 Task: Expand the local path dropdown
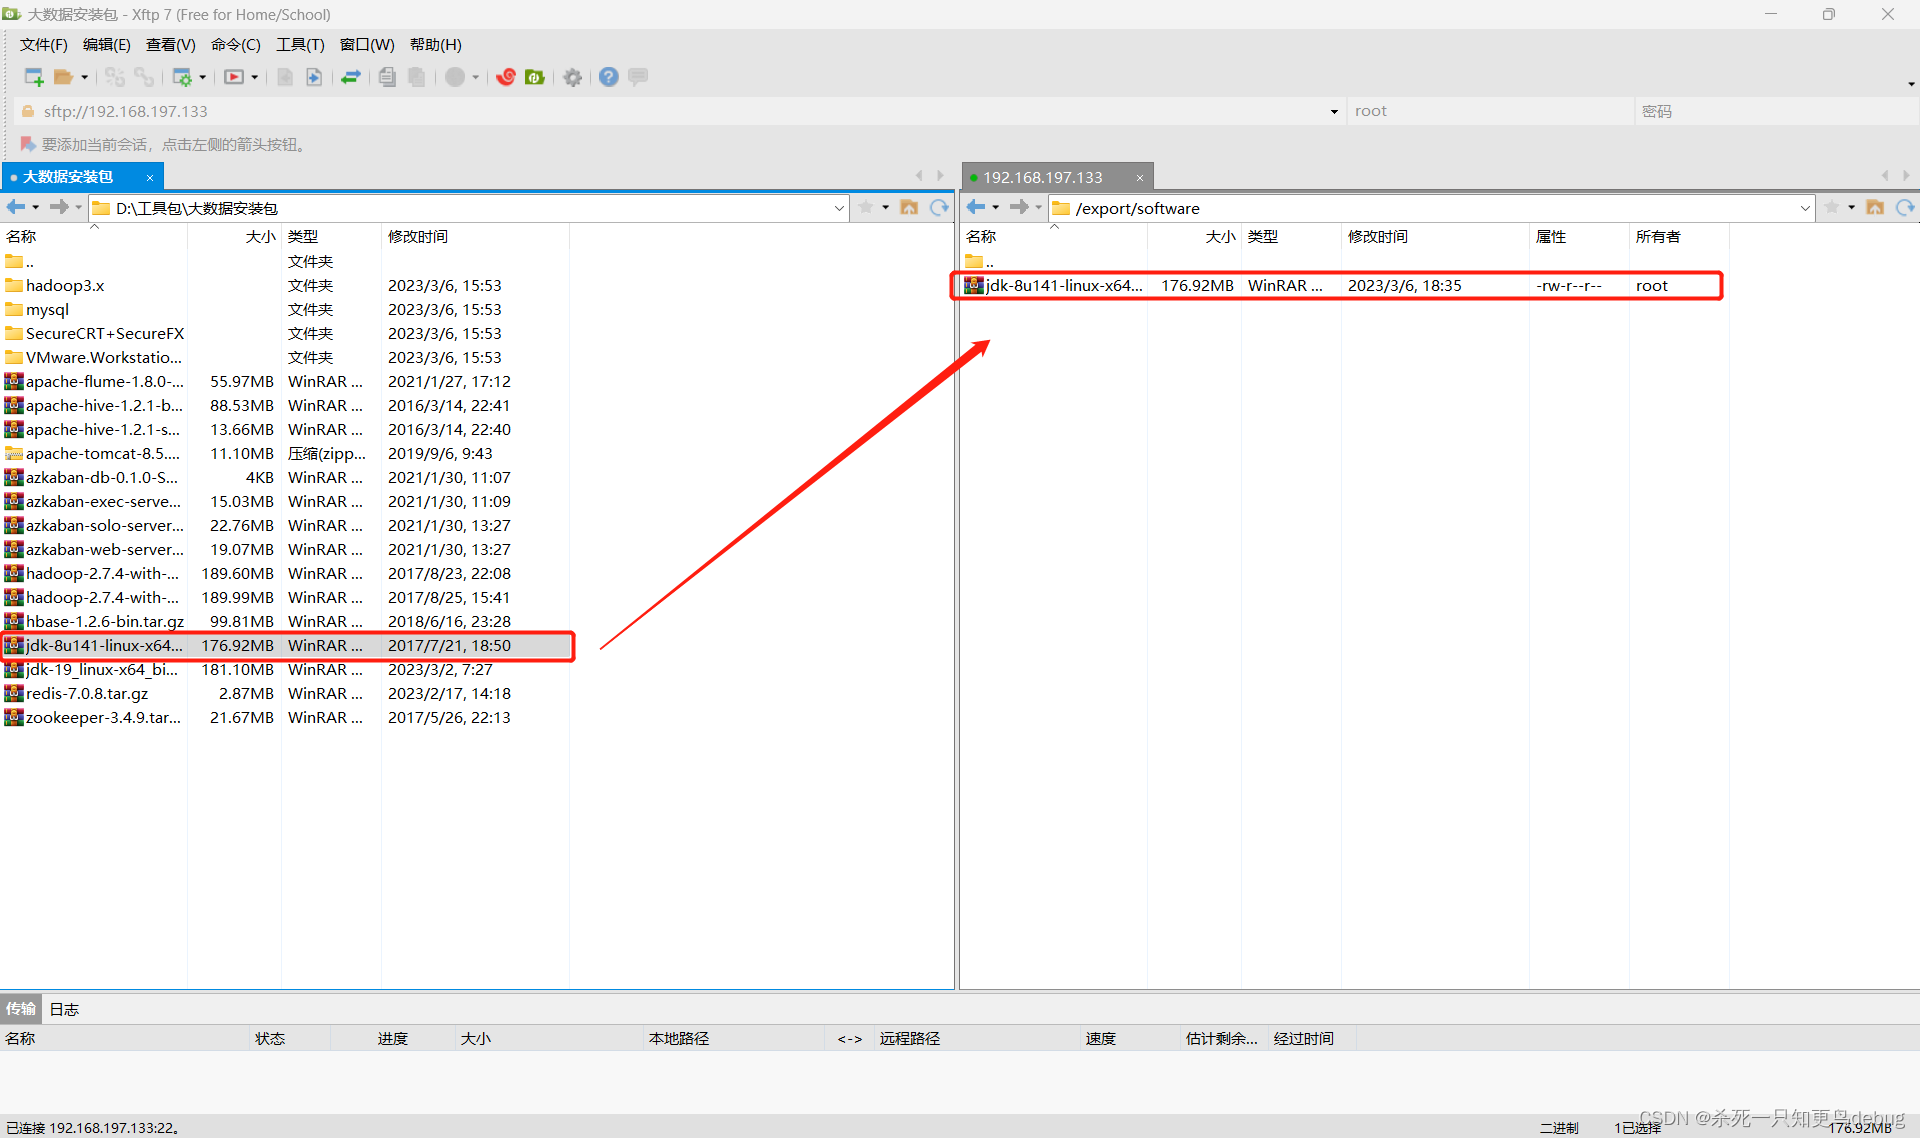click(839, 208)
